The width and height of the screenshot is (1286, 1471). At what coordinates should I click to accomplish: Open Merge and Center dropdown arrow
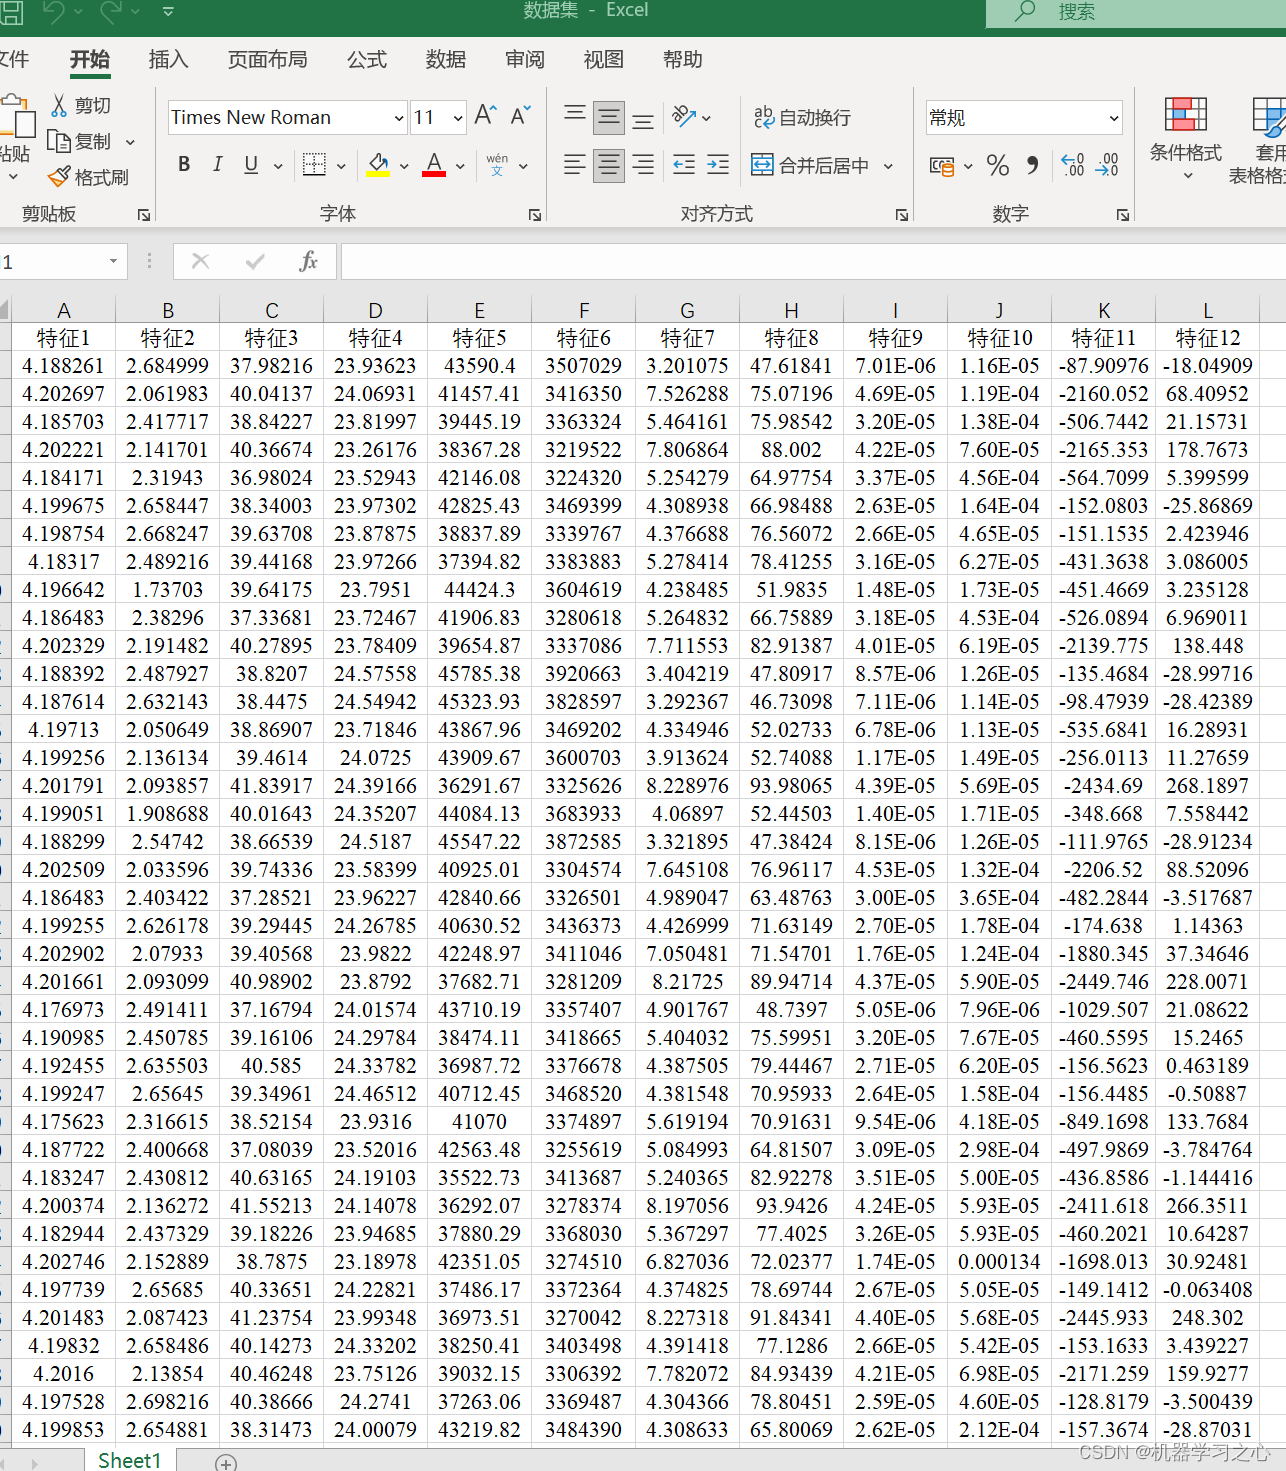888,166
